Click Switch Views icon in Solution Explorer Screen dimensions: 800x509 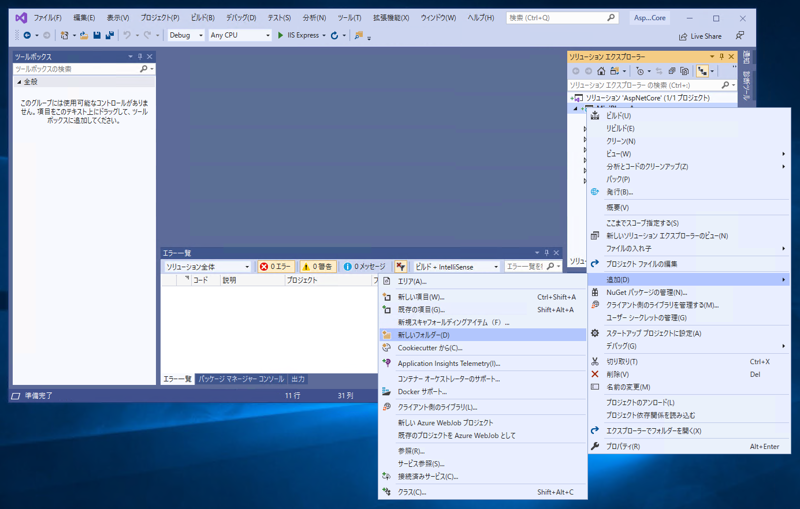tap(614, 71)
